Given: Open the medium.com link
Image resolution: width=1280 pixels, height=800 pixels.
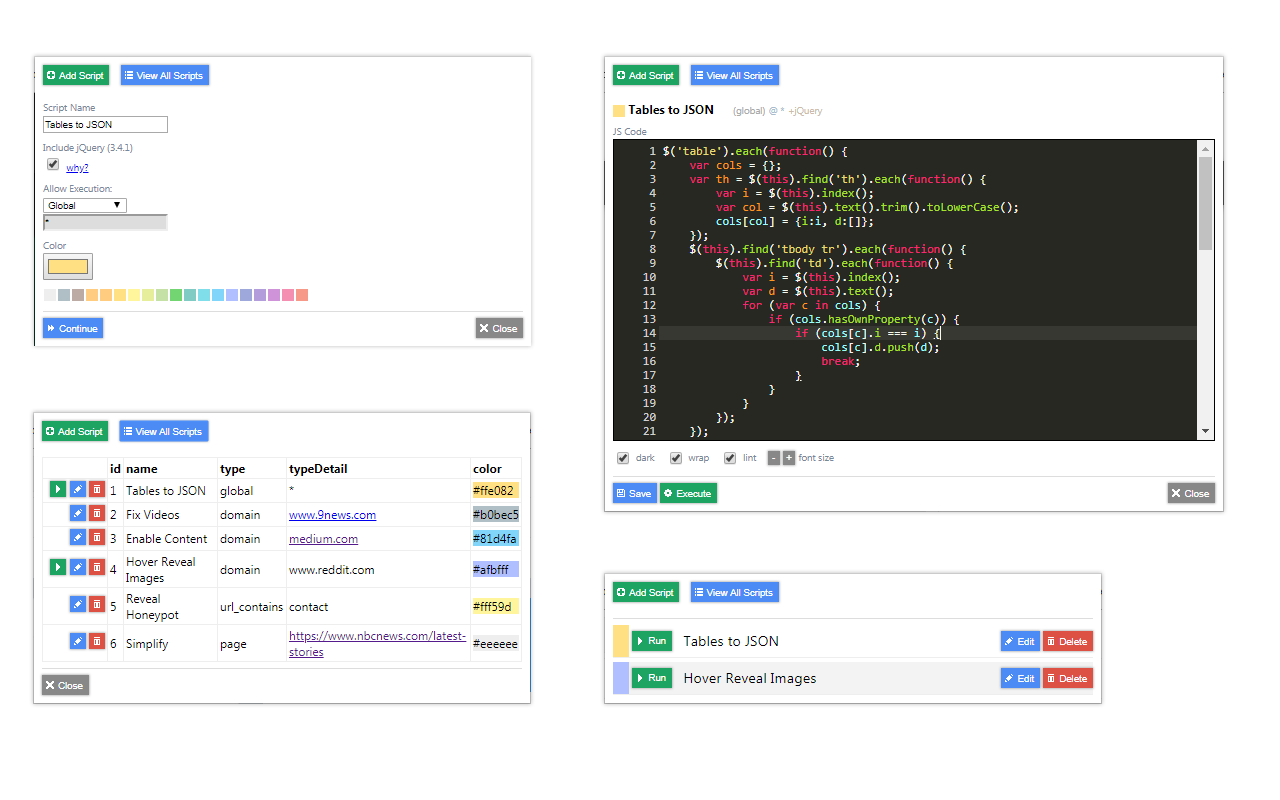Looking at the screenshot, I should [323, 539].
